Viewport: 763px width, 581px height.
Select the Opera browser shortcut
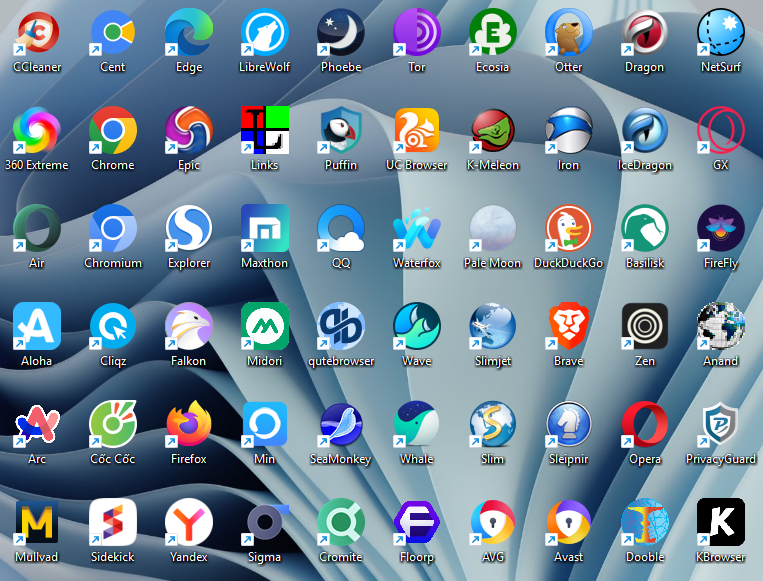coord(645,424)
